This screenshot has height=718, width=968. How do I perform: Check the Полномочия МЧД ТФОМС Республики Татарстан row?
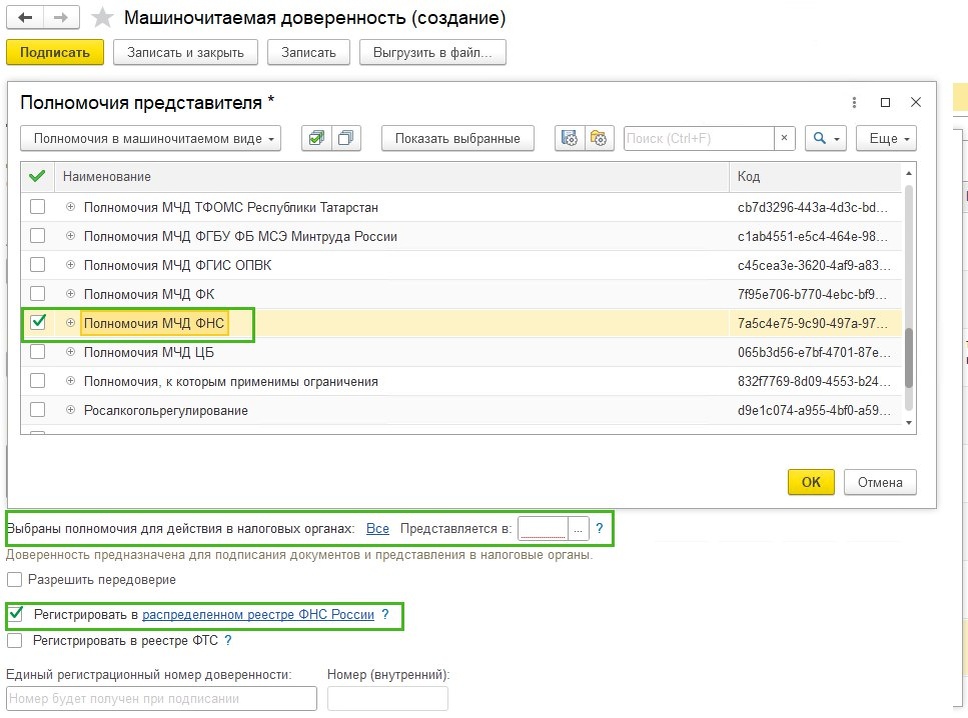click(38, 207)
